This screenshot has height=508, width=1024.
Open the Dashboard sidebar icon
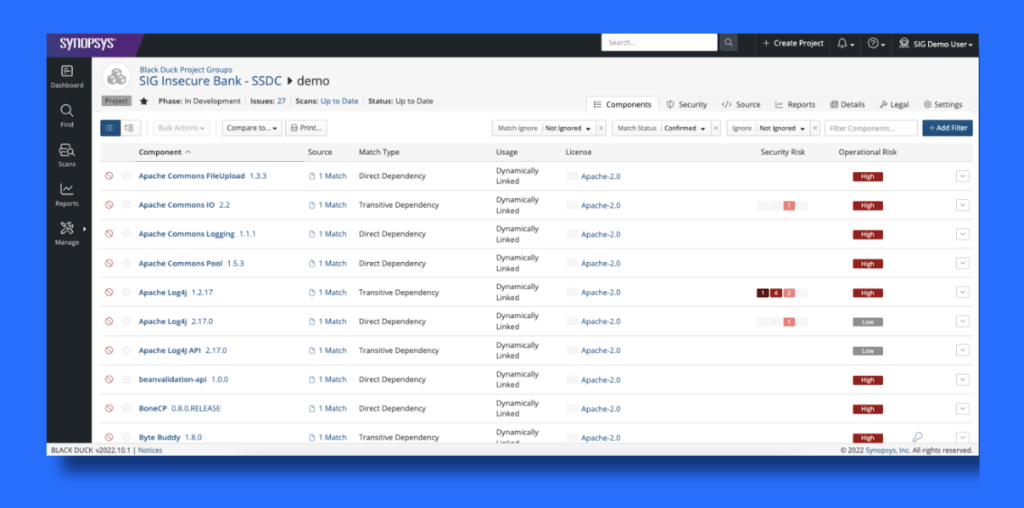click(67, 76)
